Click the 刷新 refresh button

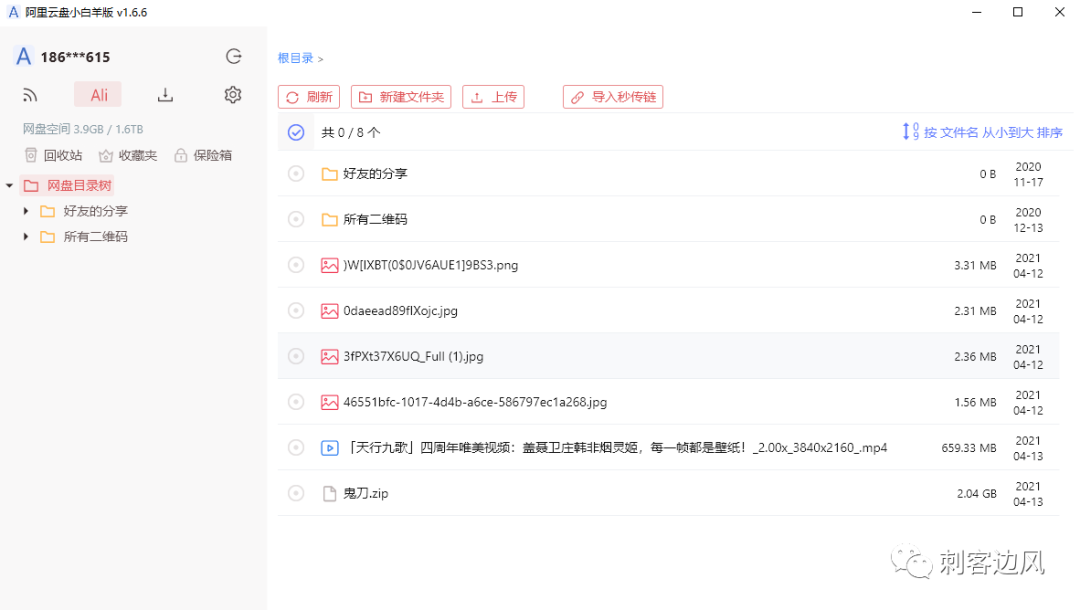309,97
